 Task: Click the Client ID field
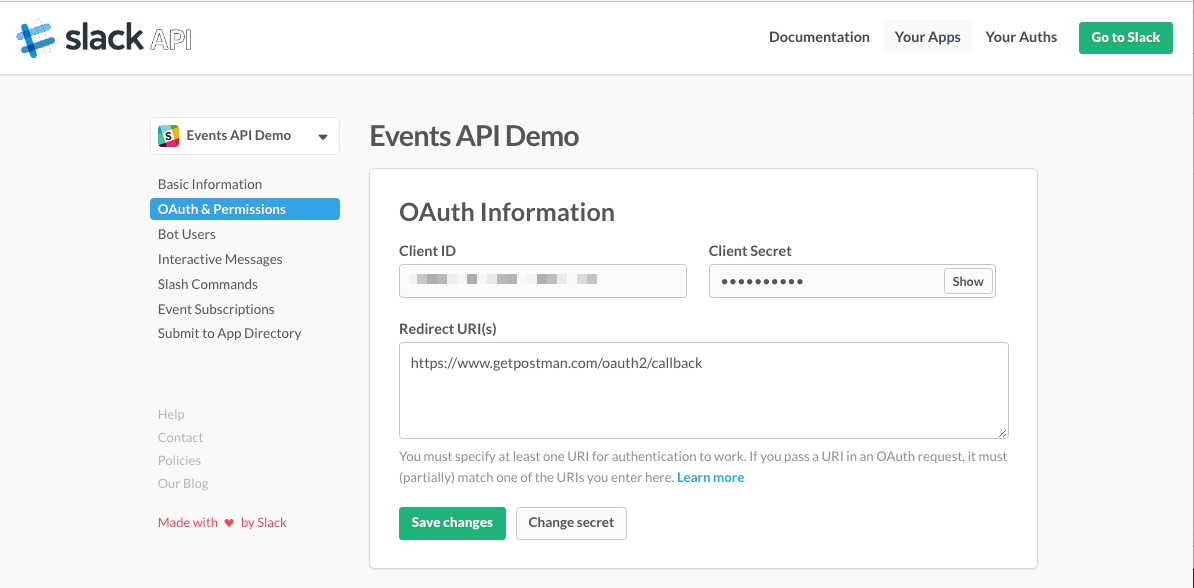click(543, 280)
